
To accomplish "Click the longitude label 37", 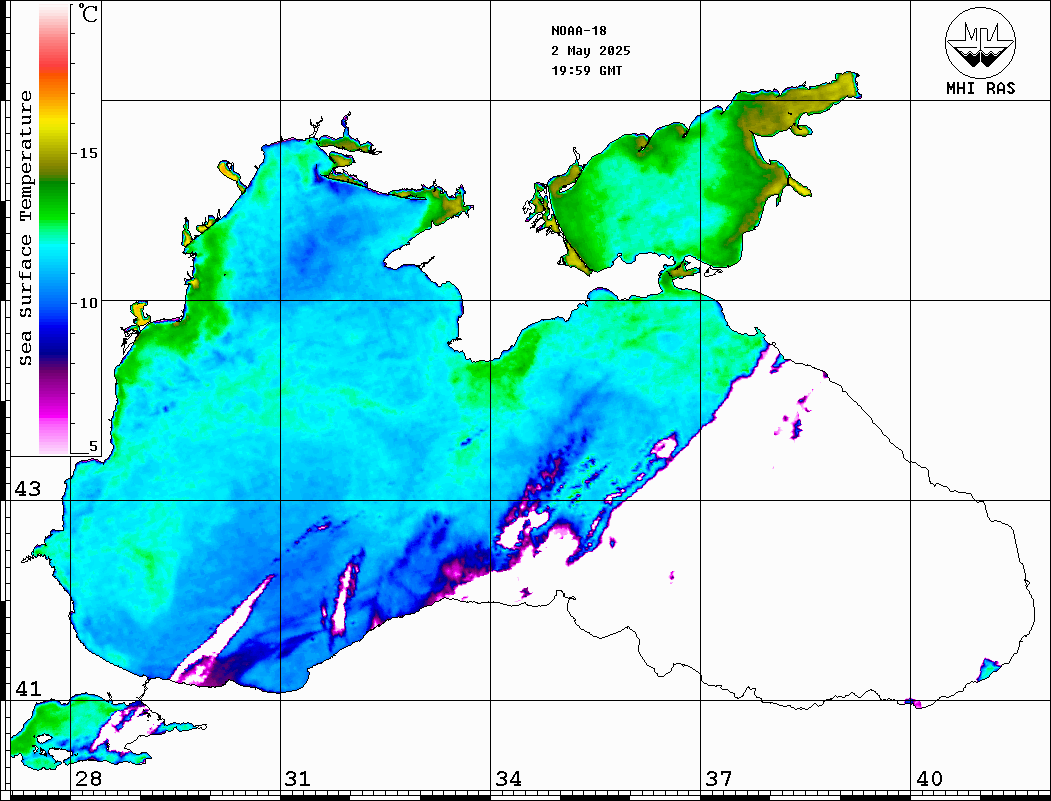I will tap(719, 779).
